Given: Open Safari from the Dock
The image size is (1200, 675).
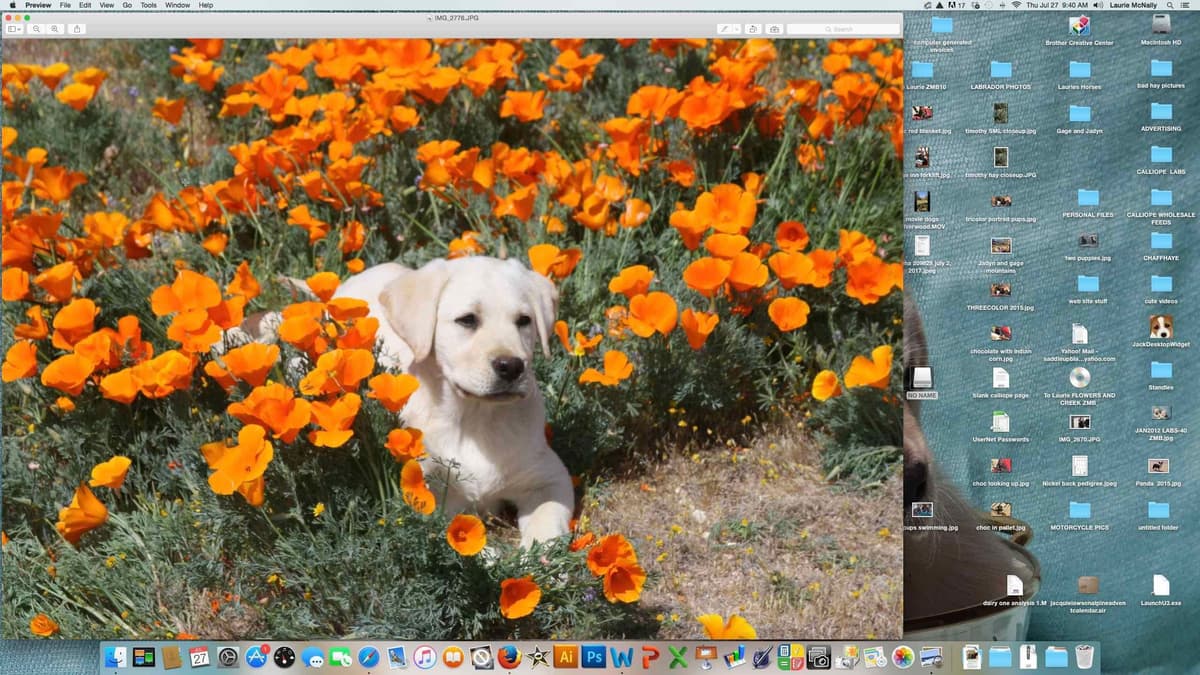Looking at the screenshot, I should tap(368, 657).
